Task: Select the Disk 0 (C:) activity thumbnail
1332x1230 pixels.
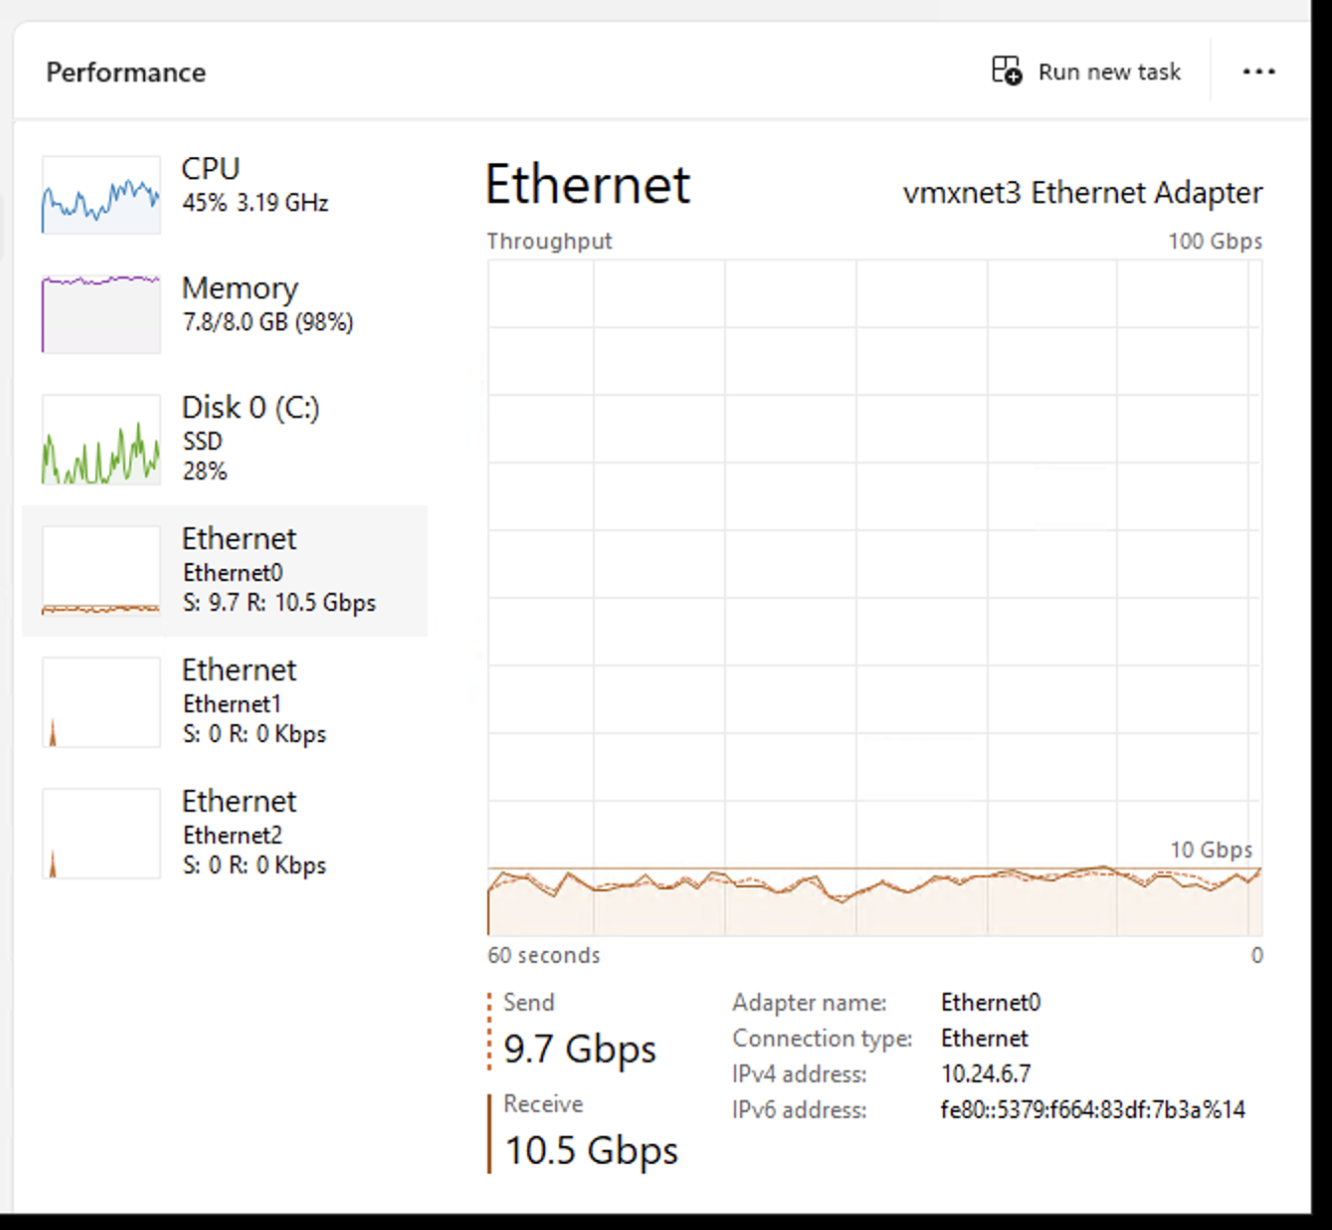Action: coord(101,440)
